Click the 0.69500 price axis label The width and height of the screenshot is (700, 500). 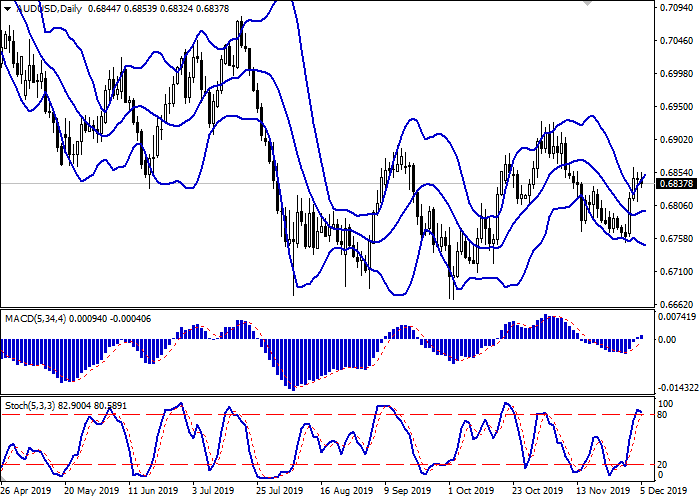pyautogui.click(x=676, y=106)
